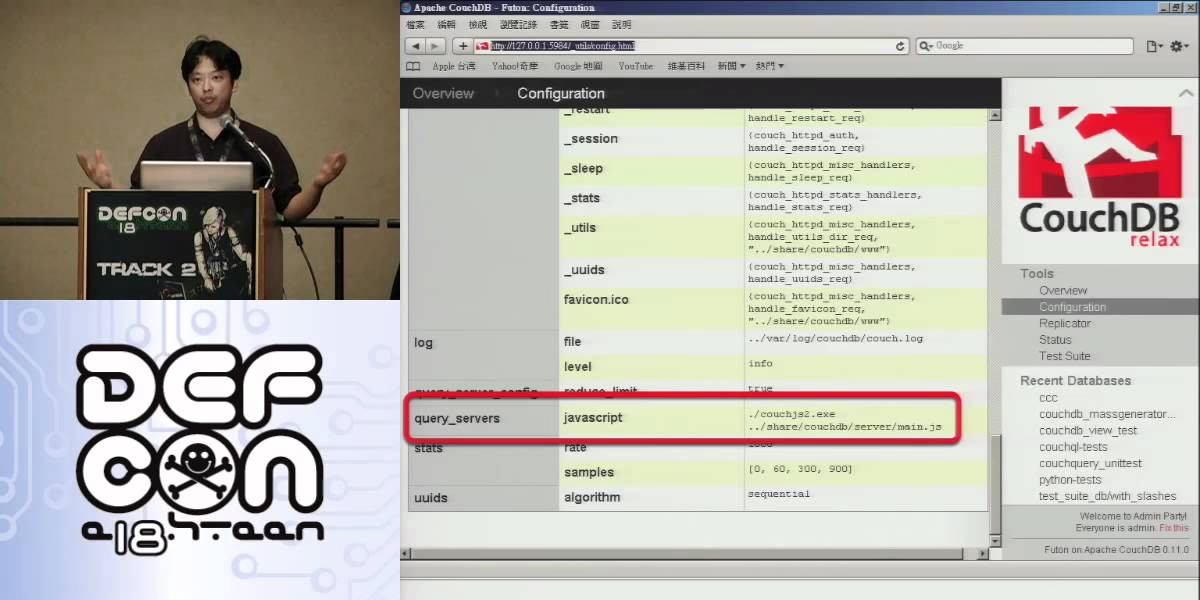Click the '_utils' handler name
Screen dimensions: 1200x600
click(580, 228)
